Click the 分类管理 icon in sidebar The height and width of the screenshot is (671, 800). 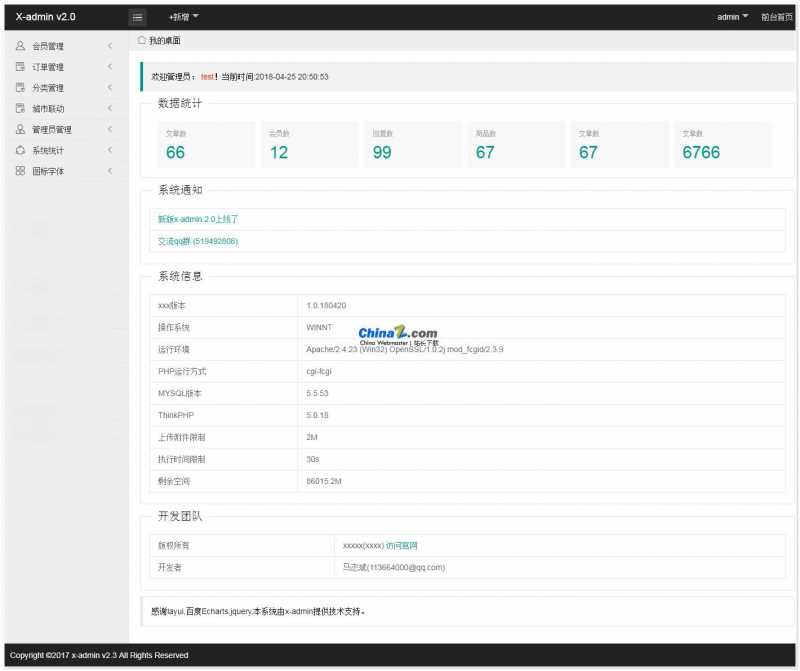click(20, 88)
